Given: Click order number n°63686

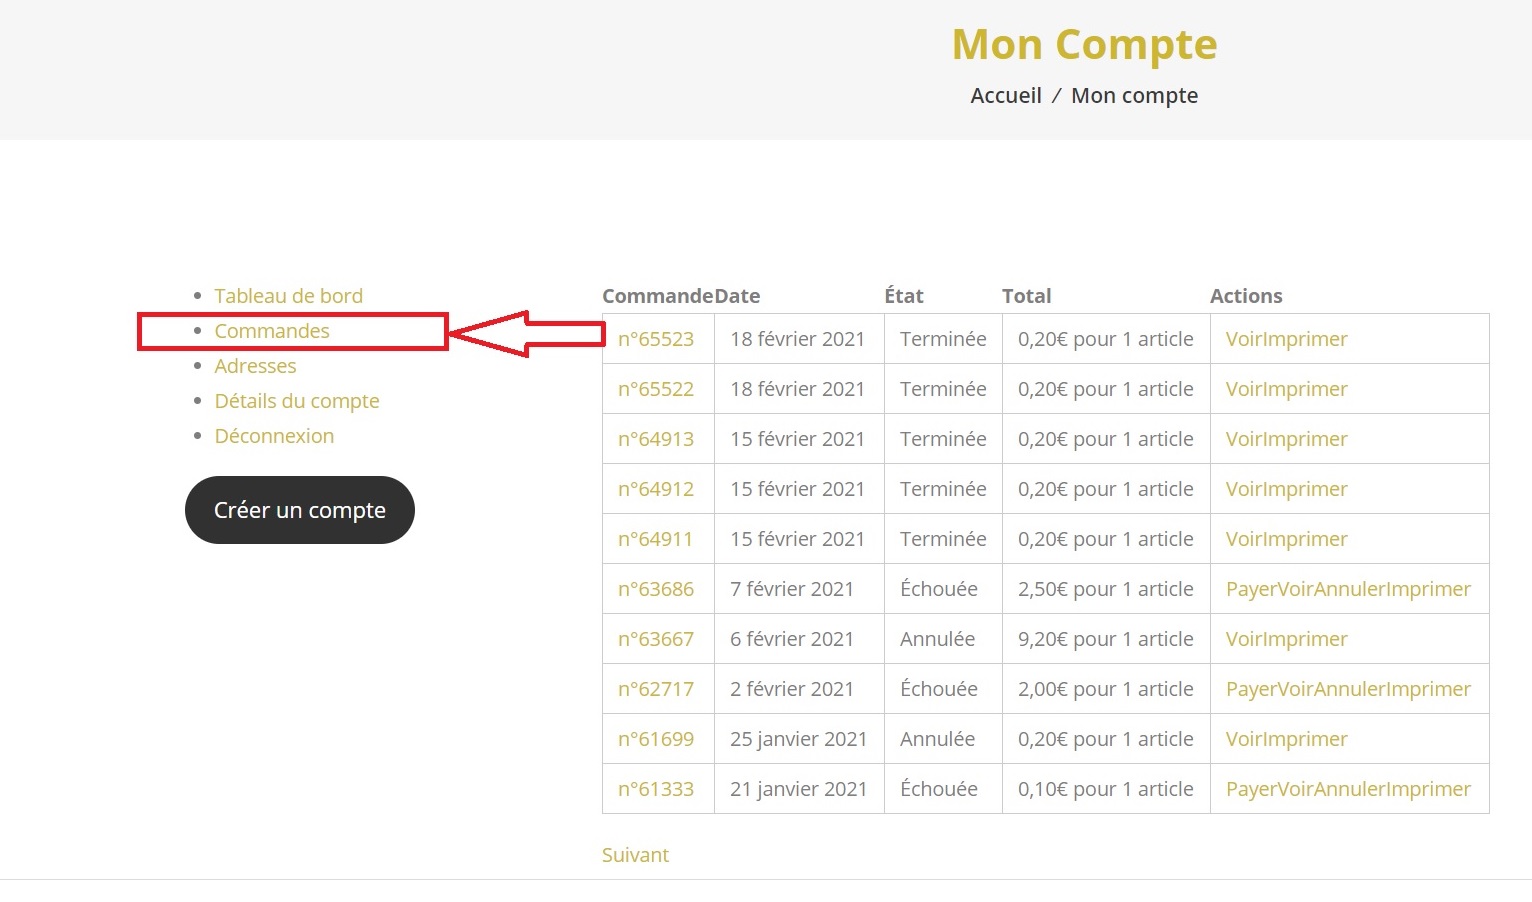Looking at the screenshot, I should point(655,589).
